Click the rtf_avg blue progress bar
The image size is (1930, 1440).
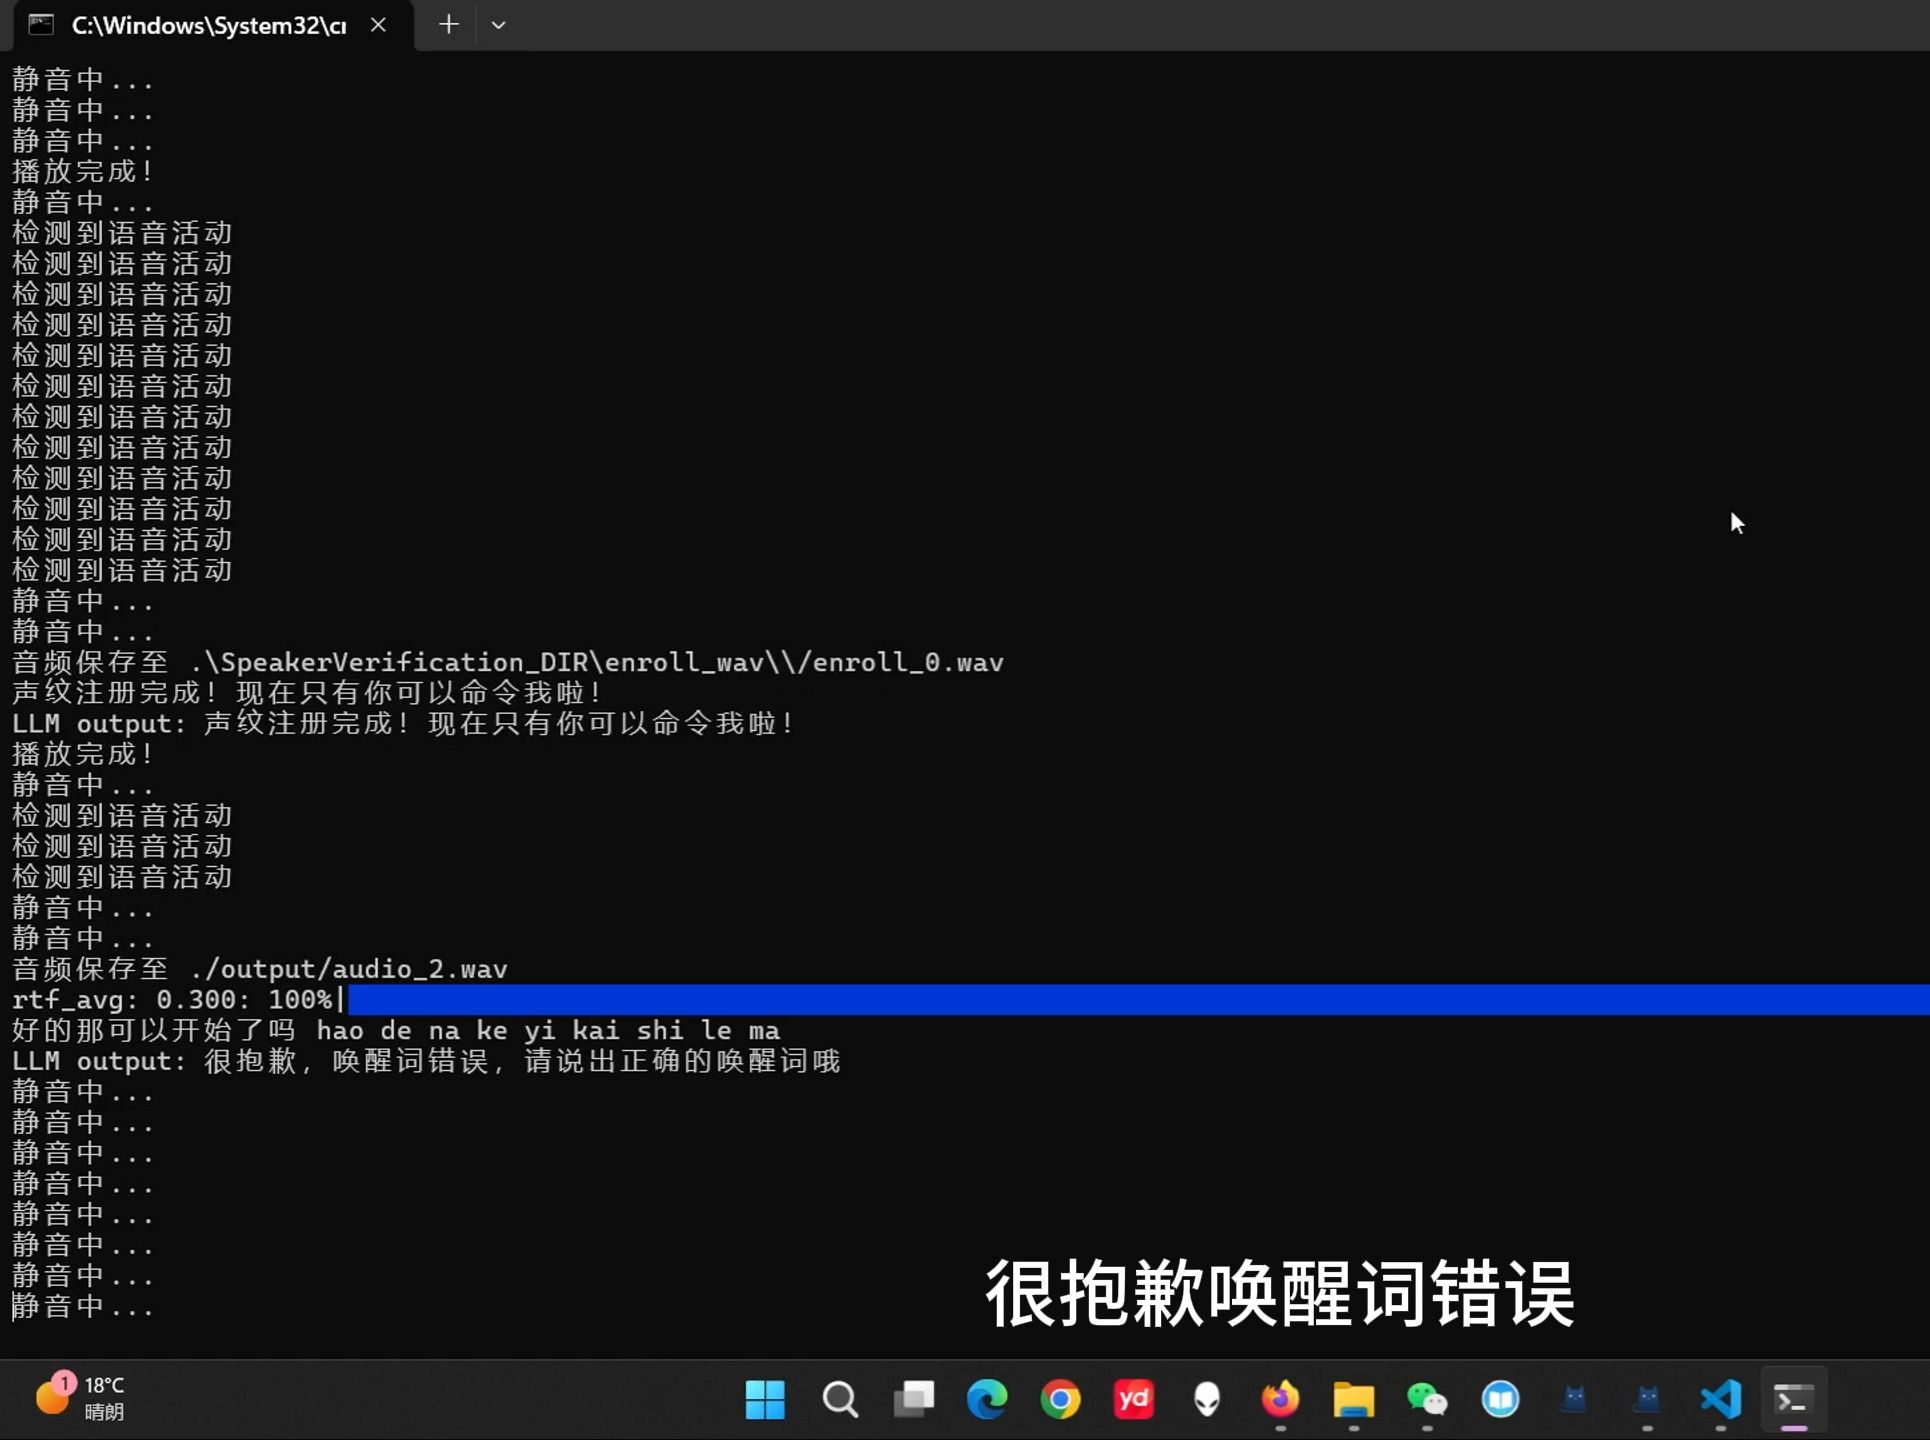[x=1136, y=999]
